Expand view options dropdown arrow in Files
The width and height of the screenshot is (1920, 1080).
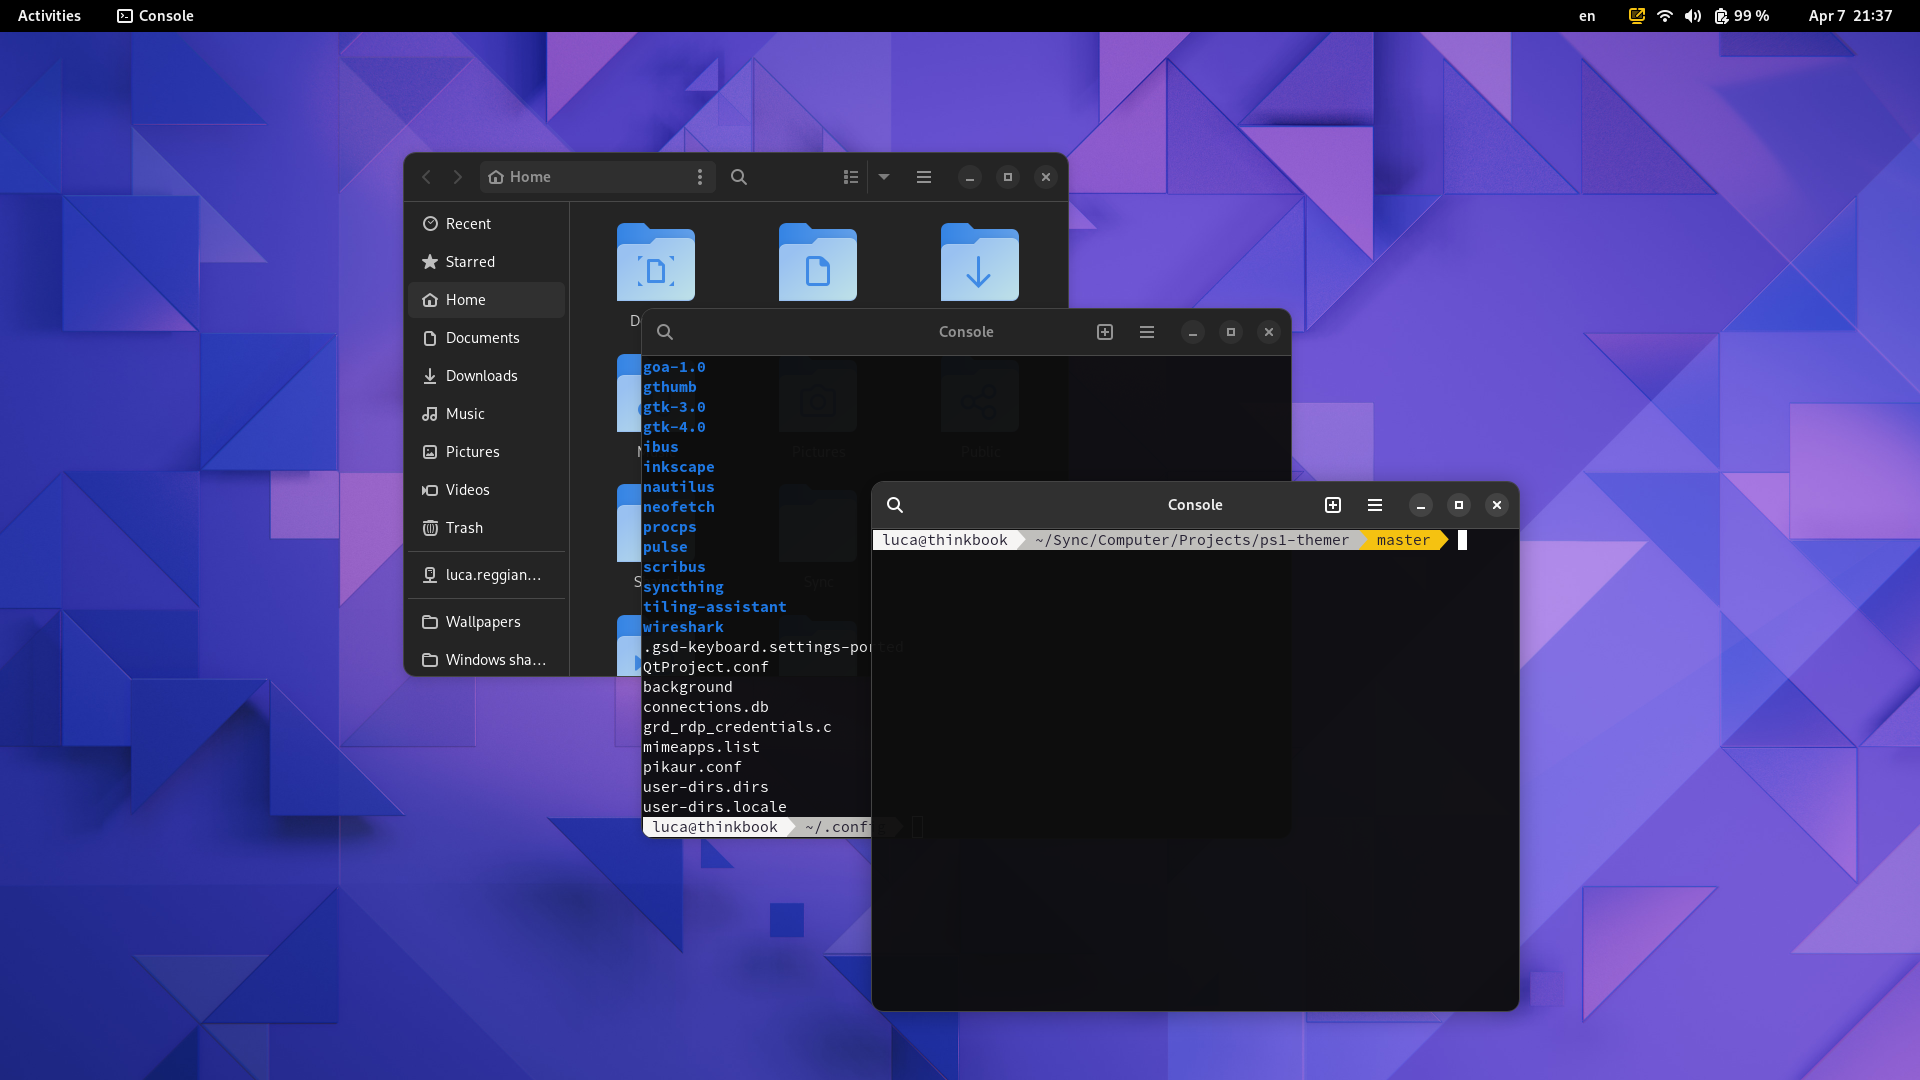884,177
